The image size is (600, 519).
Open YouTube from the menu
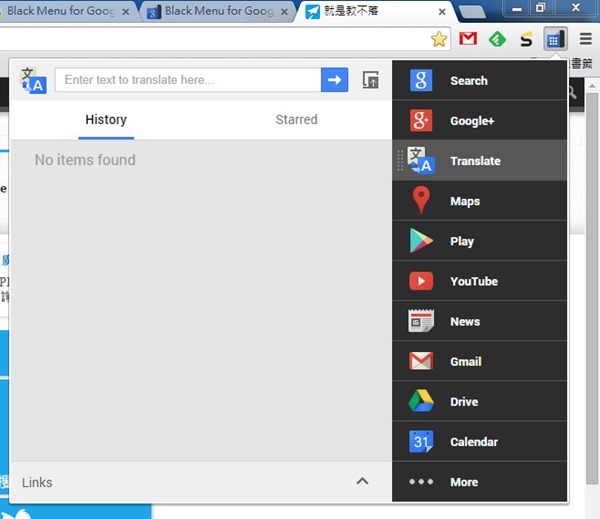479,281
